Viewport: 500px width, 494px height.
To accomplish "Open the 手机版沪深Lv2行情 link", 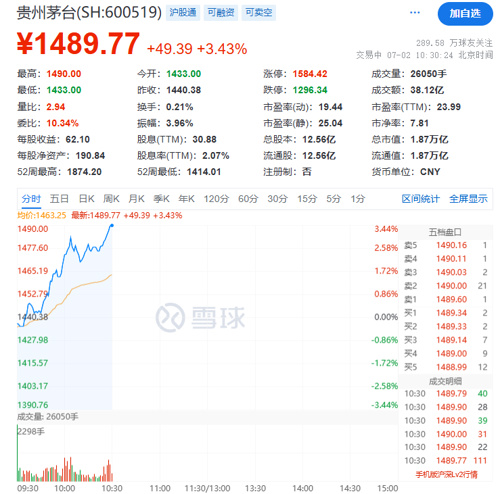I will pyautogui.click(x=447, y=474).
